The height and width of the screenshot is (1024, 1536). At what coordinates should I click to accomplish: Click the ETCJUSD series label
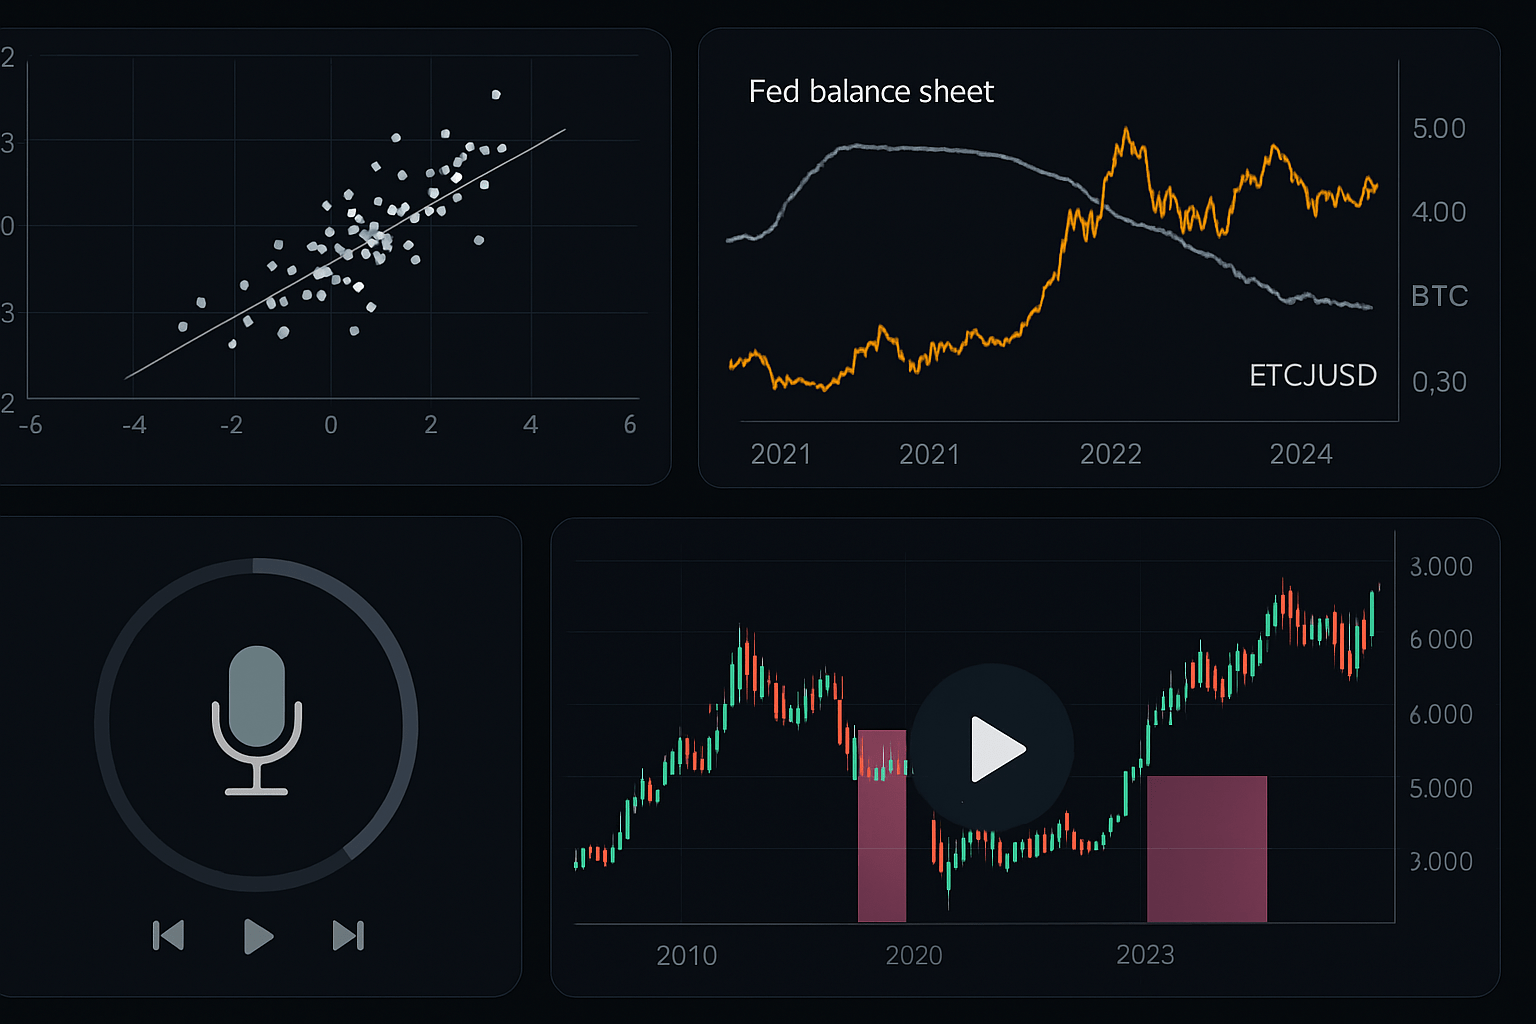click(x=1312, y=375)
